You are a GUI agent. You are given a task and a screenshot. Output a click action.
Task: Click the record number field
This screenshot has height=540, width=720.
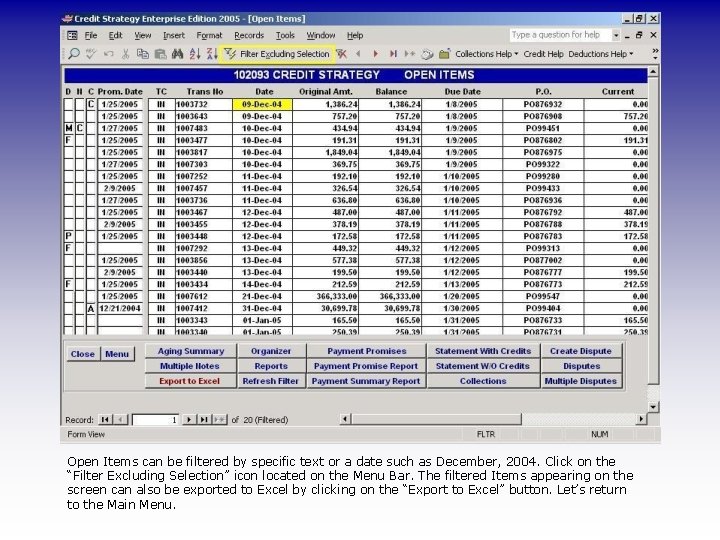[156, 420]
